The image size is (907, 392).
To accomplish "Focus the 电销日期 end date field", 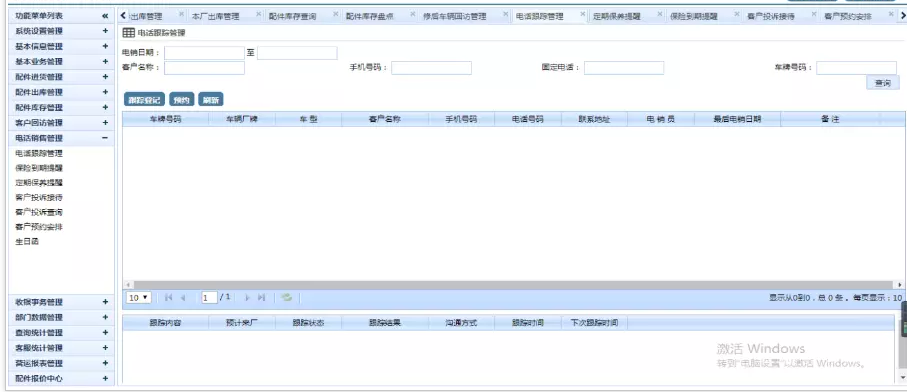I will click(x=297, y=53).
